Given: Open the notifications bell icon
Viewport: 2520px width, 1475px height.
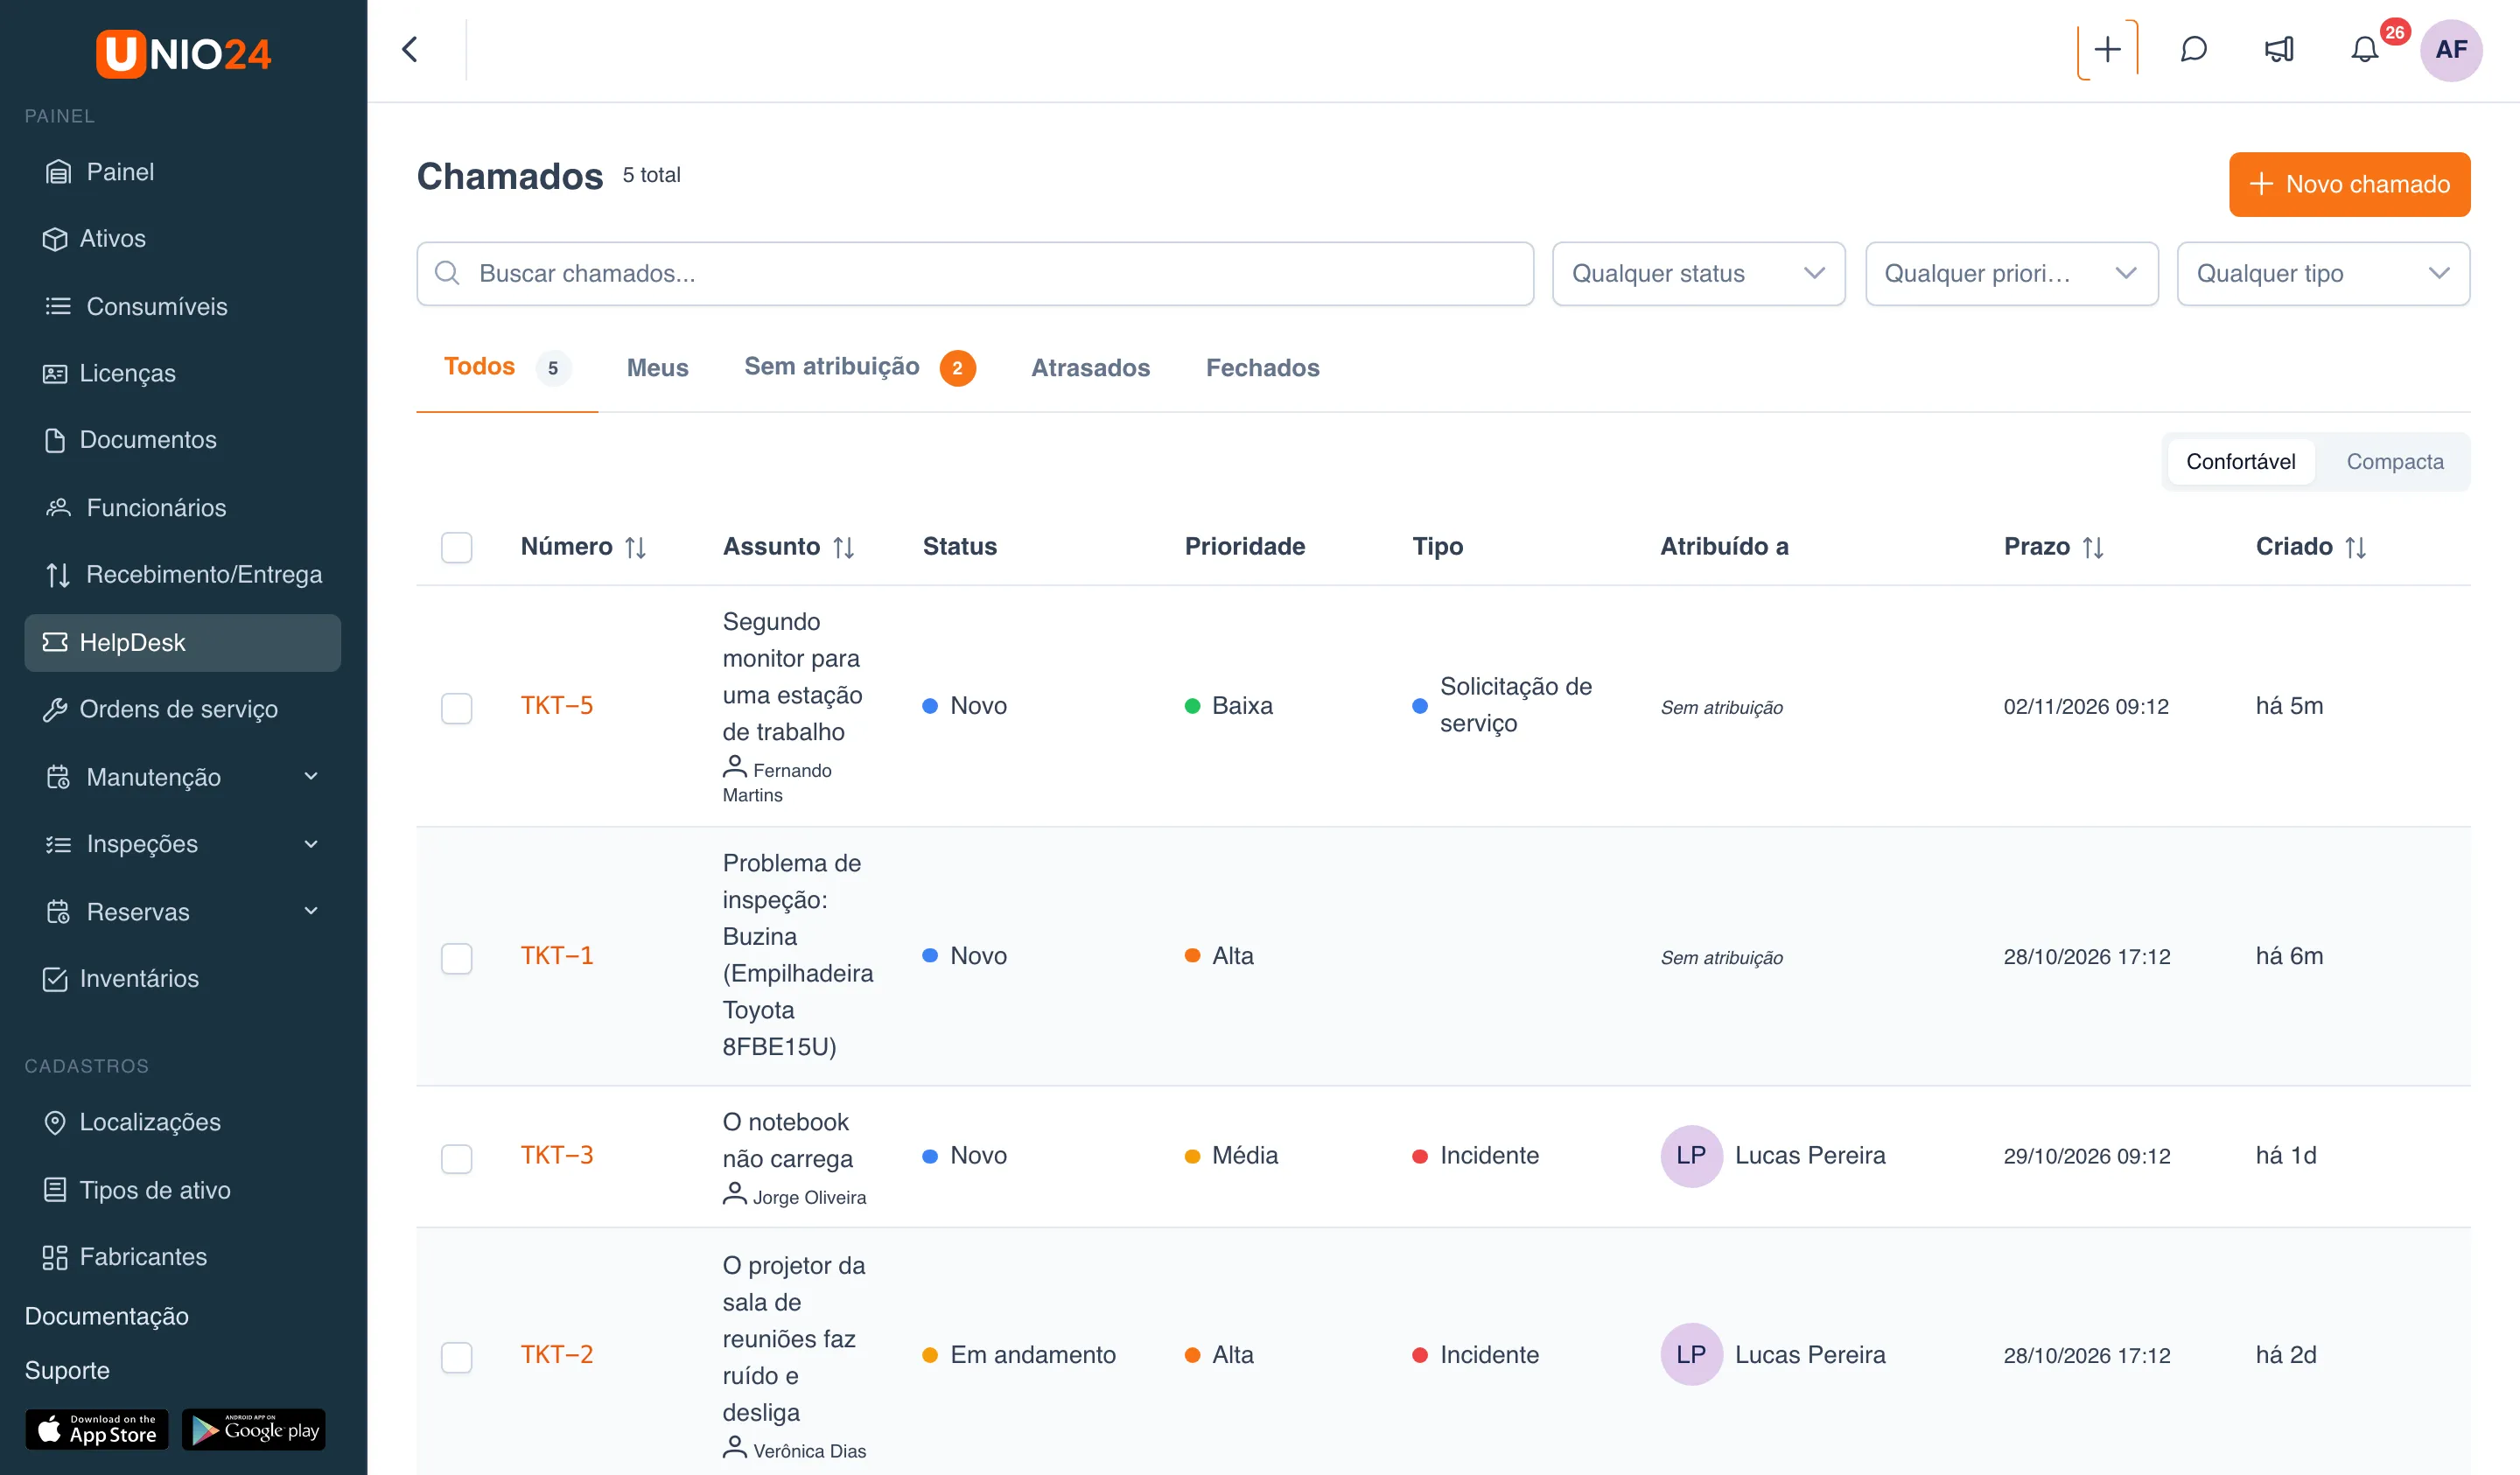Looking at the screenshot, I should point(2364,49).
